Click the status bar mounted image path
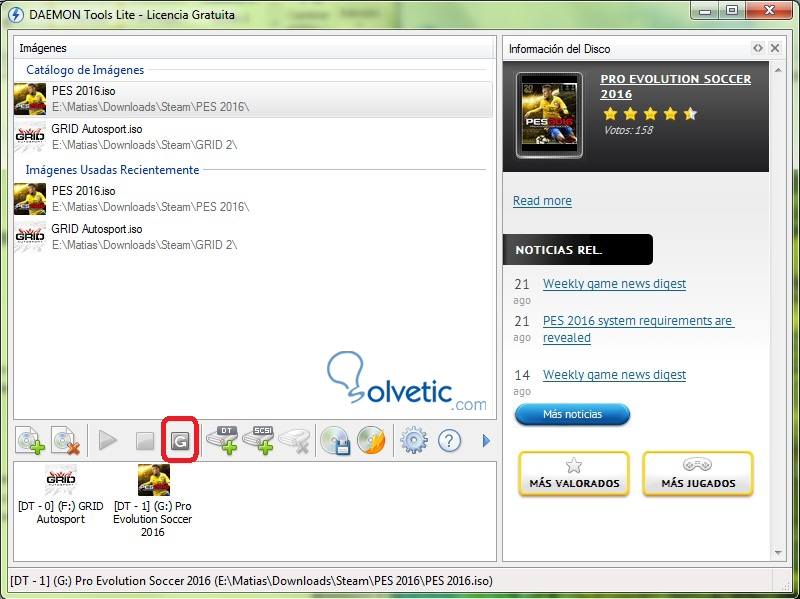800x599 pixels. click(x=252, y=581)
